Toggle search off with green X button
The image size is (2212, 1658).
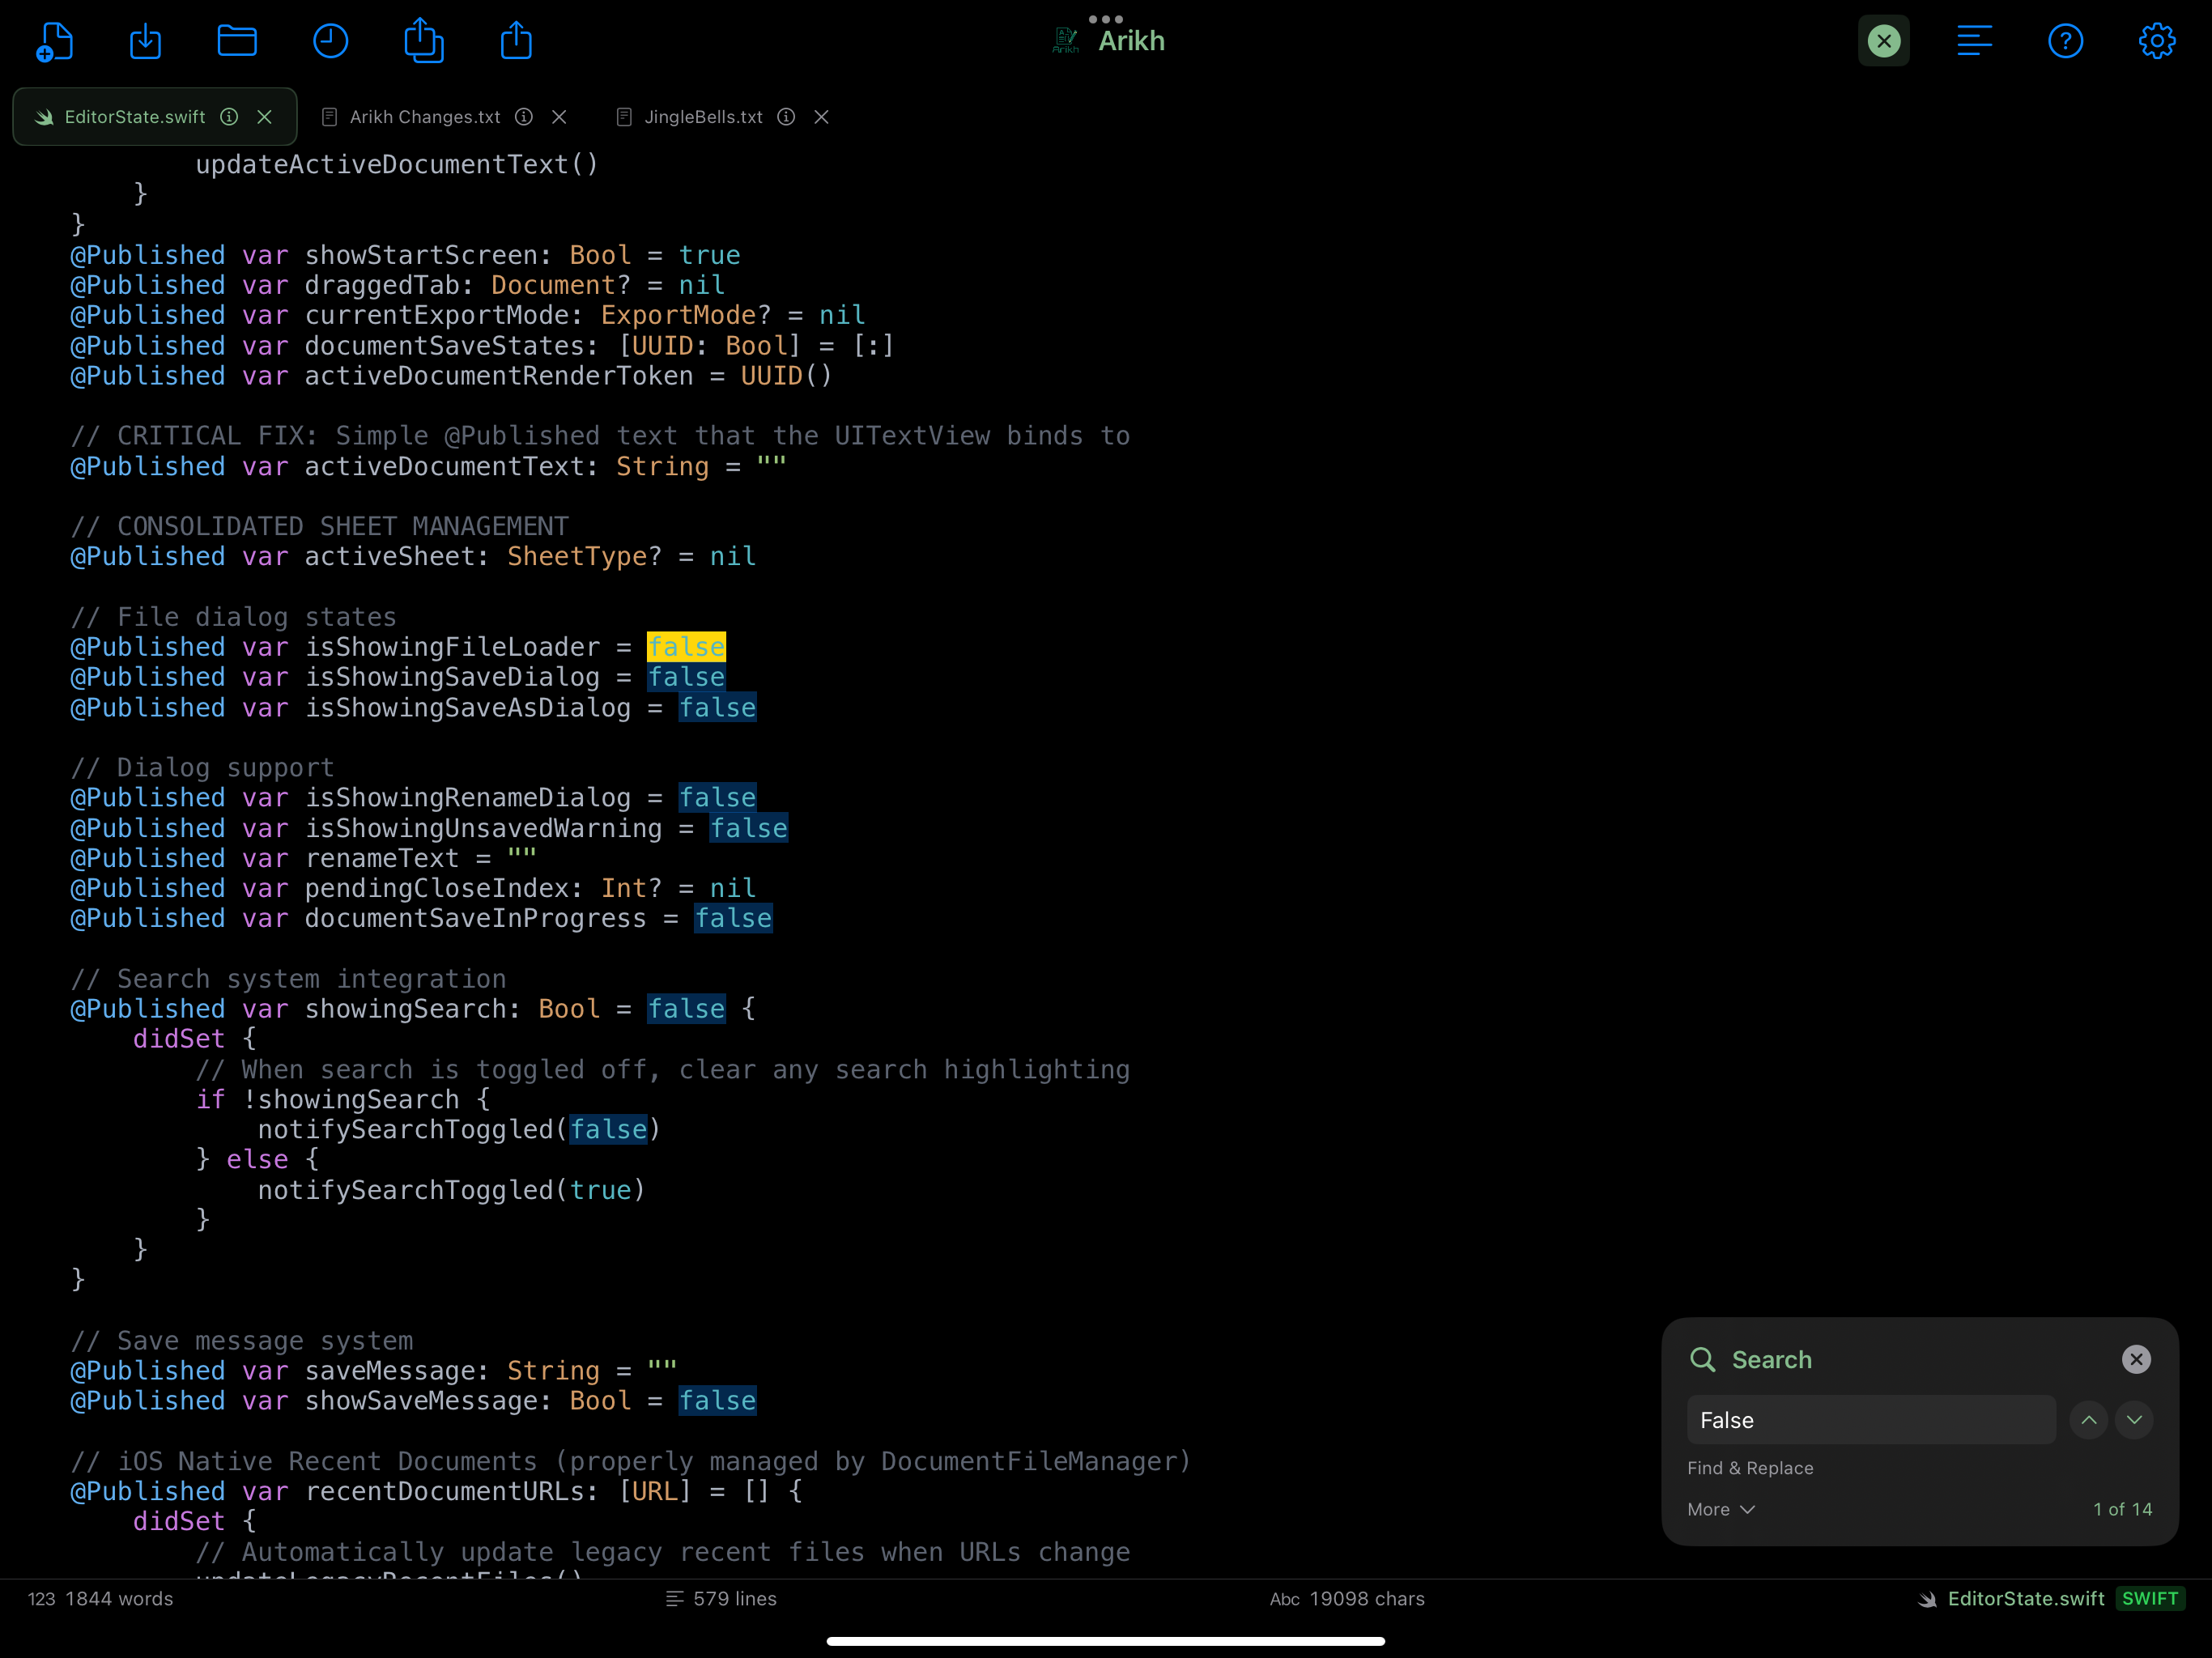1883,41
